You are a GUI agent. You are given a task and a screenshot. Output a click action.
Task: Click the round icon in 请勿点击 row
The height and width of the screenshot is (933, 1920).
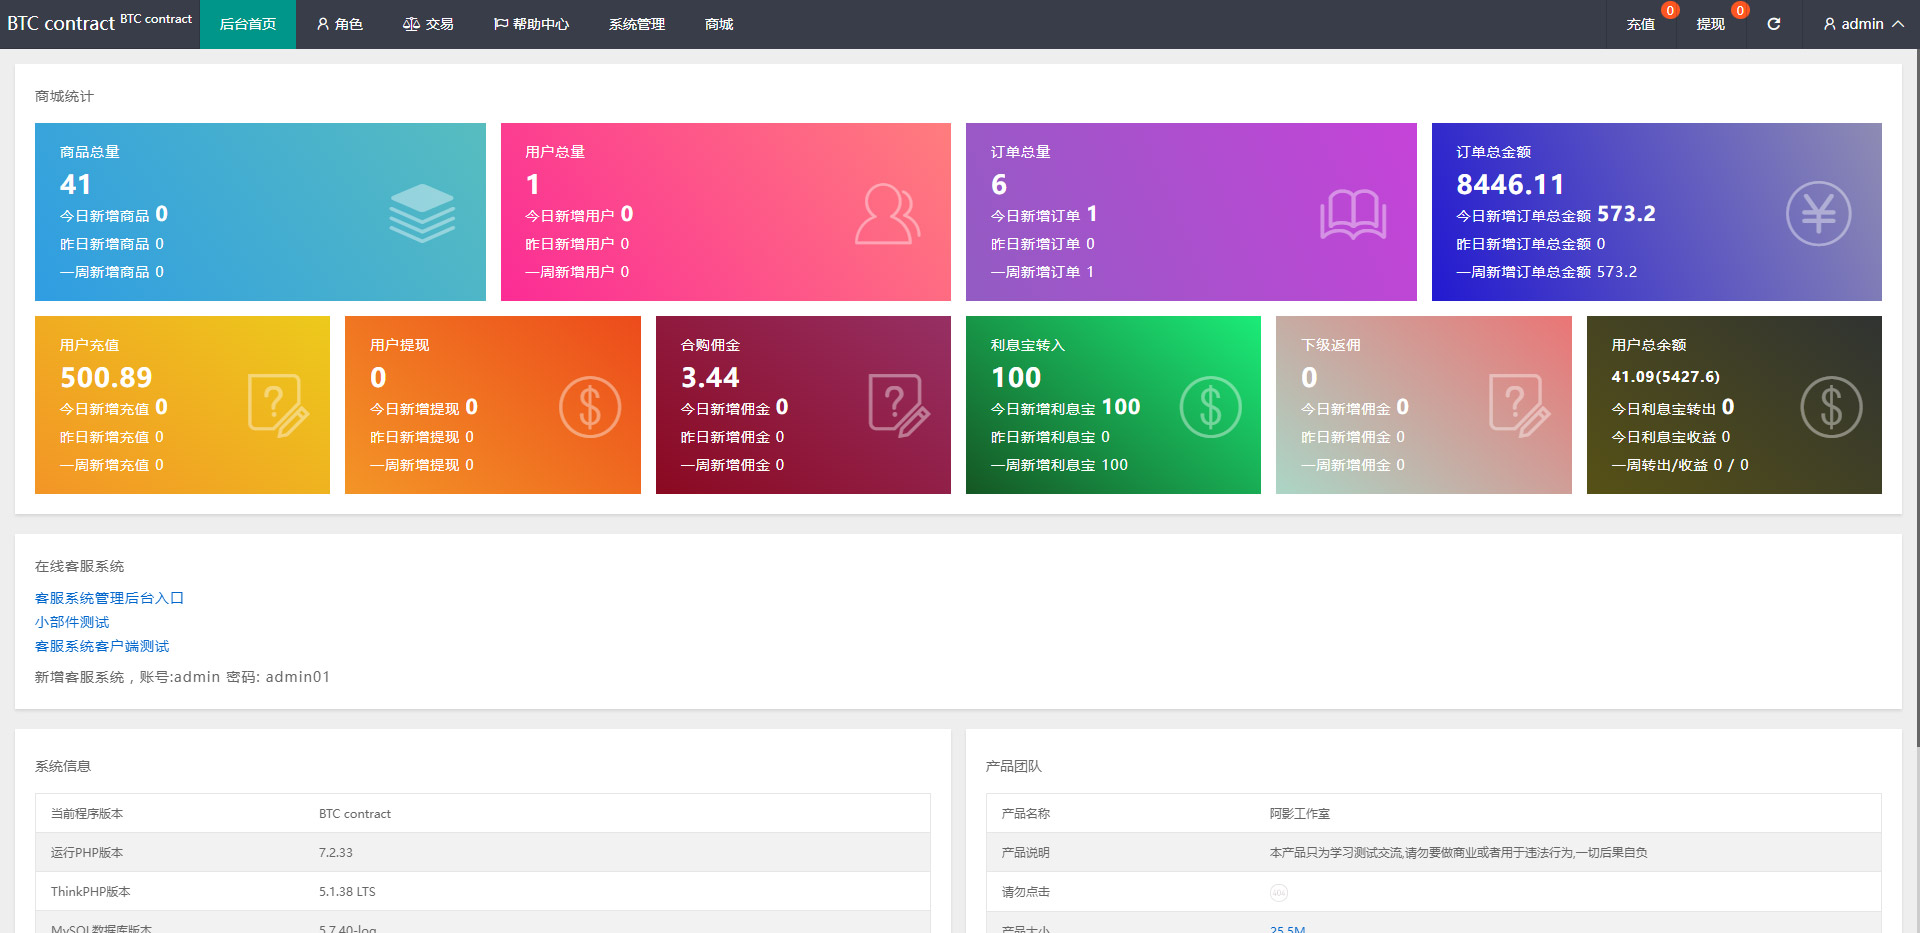point(1279,892)
